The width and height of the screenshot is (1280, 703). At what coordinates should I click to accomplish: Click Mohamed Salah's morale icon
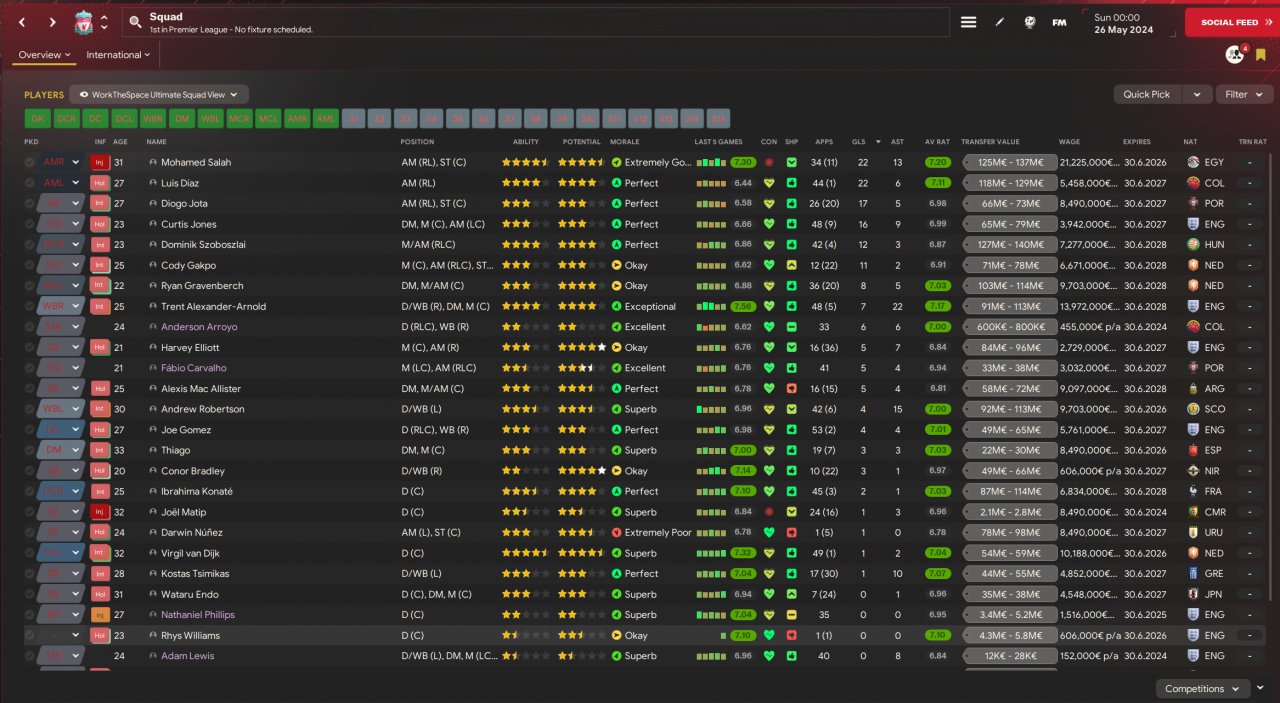point(616,162)
